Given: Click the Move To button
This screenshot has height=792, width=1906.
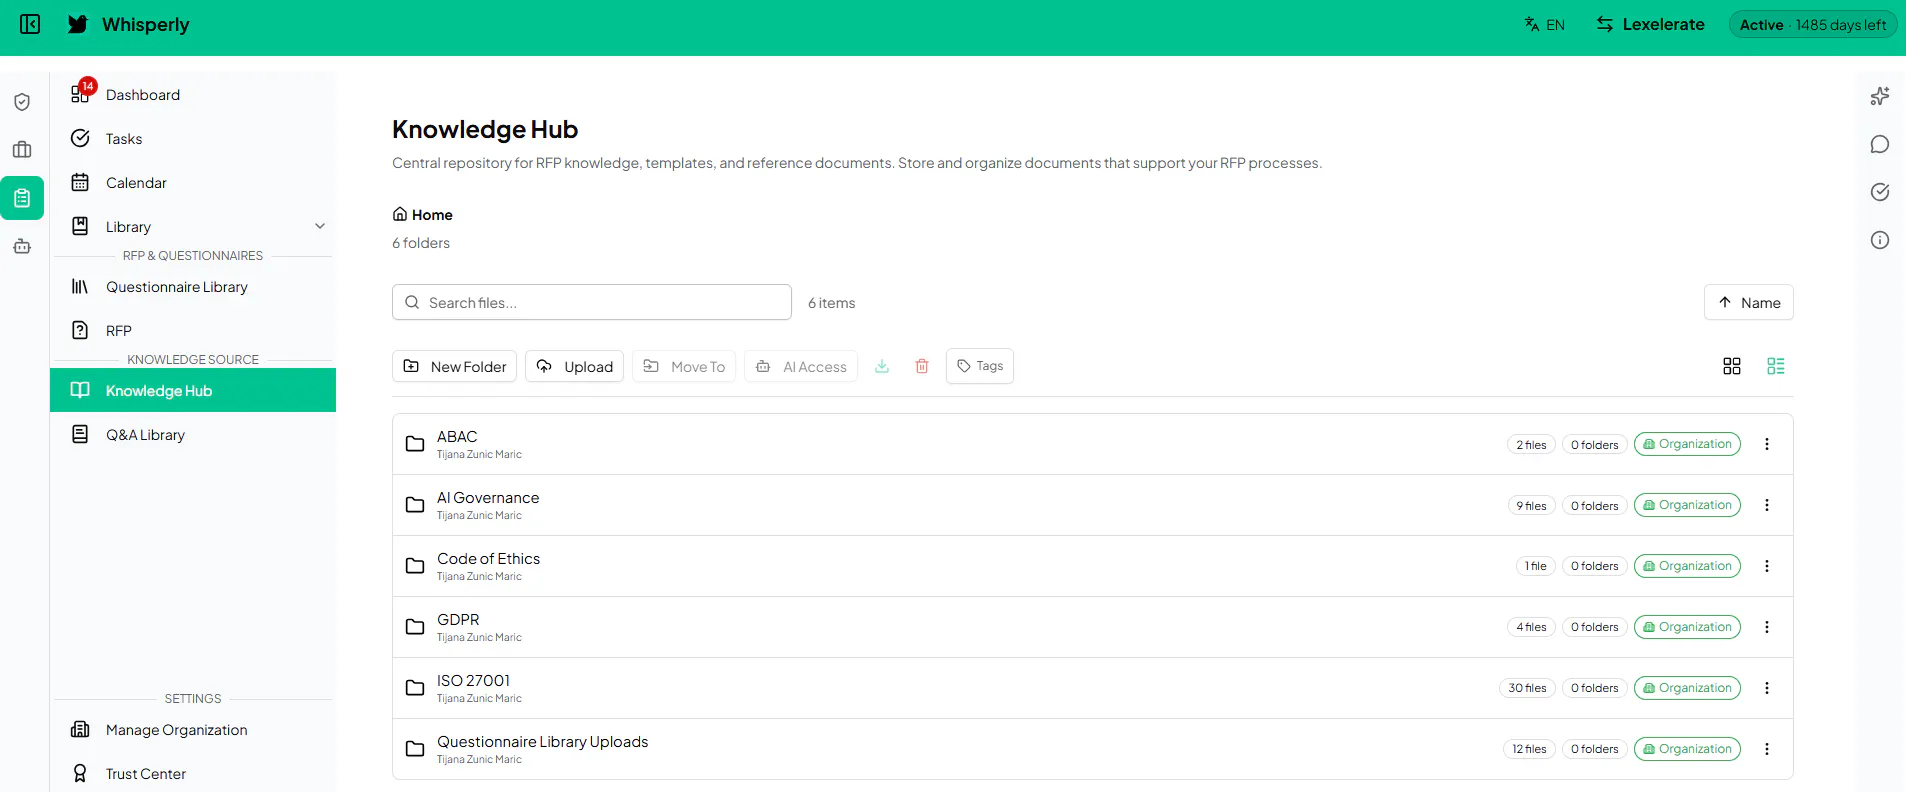Looking at the screenshot, I should click(684, 366).
